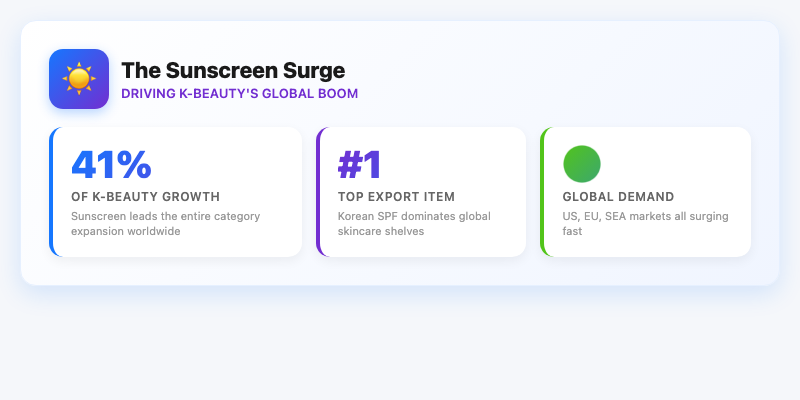Click the heading The Sunscreen Surge
The height and width of the screenshot is (400, 800).
(x=233, y=71)
